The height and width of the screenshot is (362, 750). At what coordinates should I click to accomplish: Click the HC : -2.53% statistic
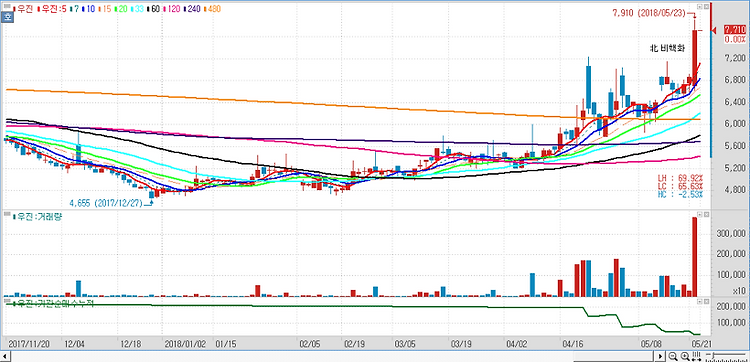pyautogui.click(x=680, y=194)
